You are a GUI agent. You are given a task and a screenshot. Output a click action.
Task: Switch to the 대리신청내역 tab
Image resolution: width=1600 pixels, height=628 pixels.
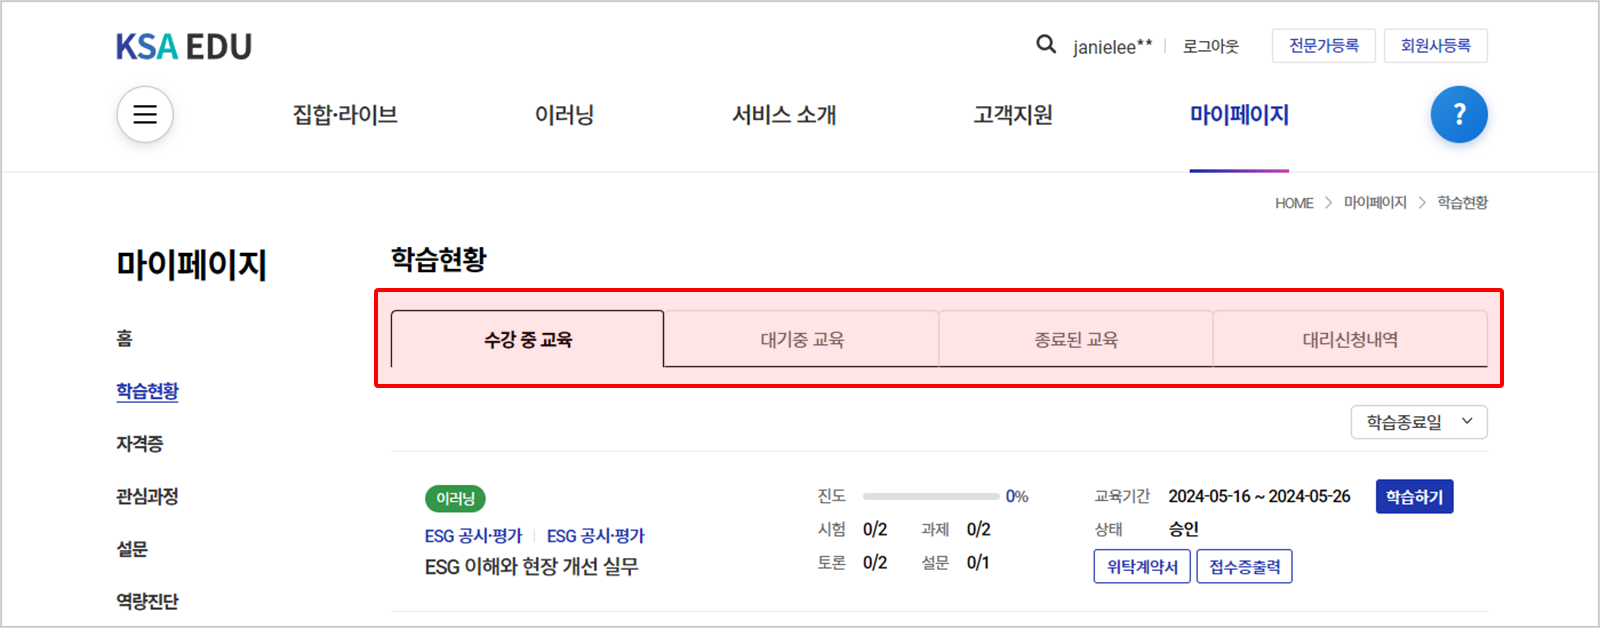click(1350, 339)
